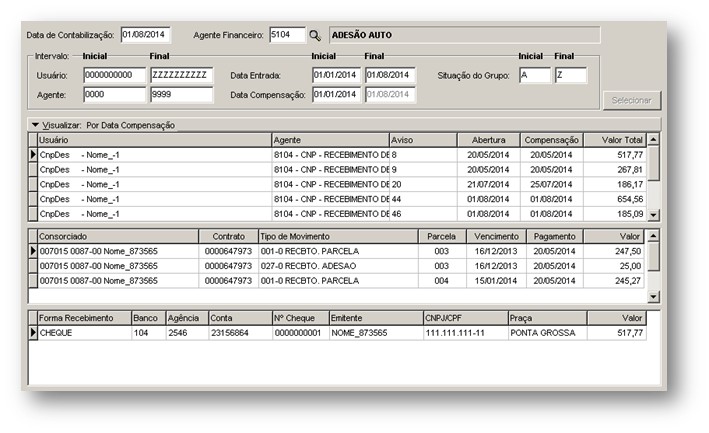Screen dimensions: 709x433
Task: Click the Agência column header
Action: pos(187,318)
